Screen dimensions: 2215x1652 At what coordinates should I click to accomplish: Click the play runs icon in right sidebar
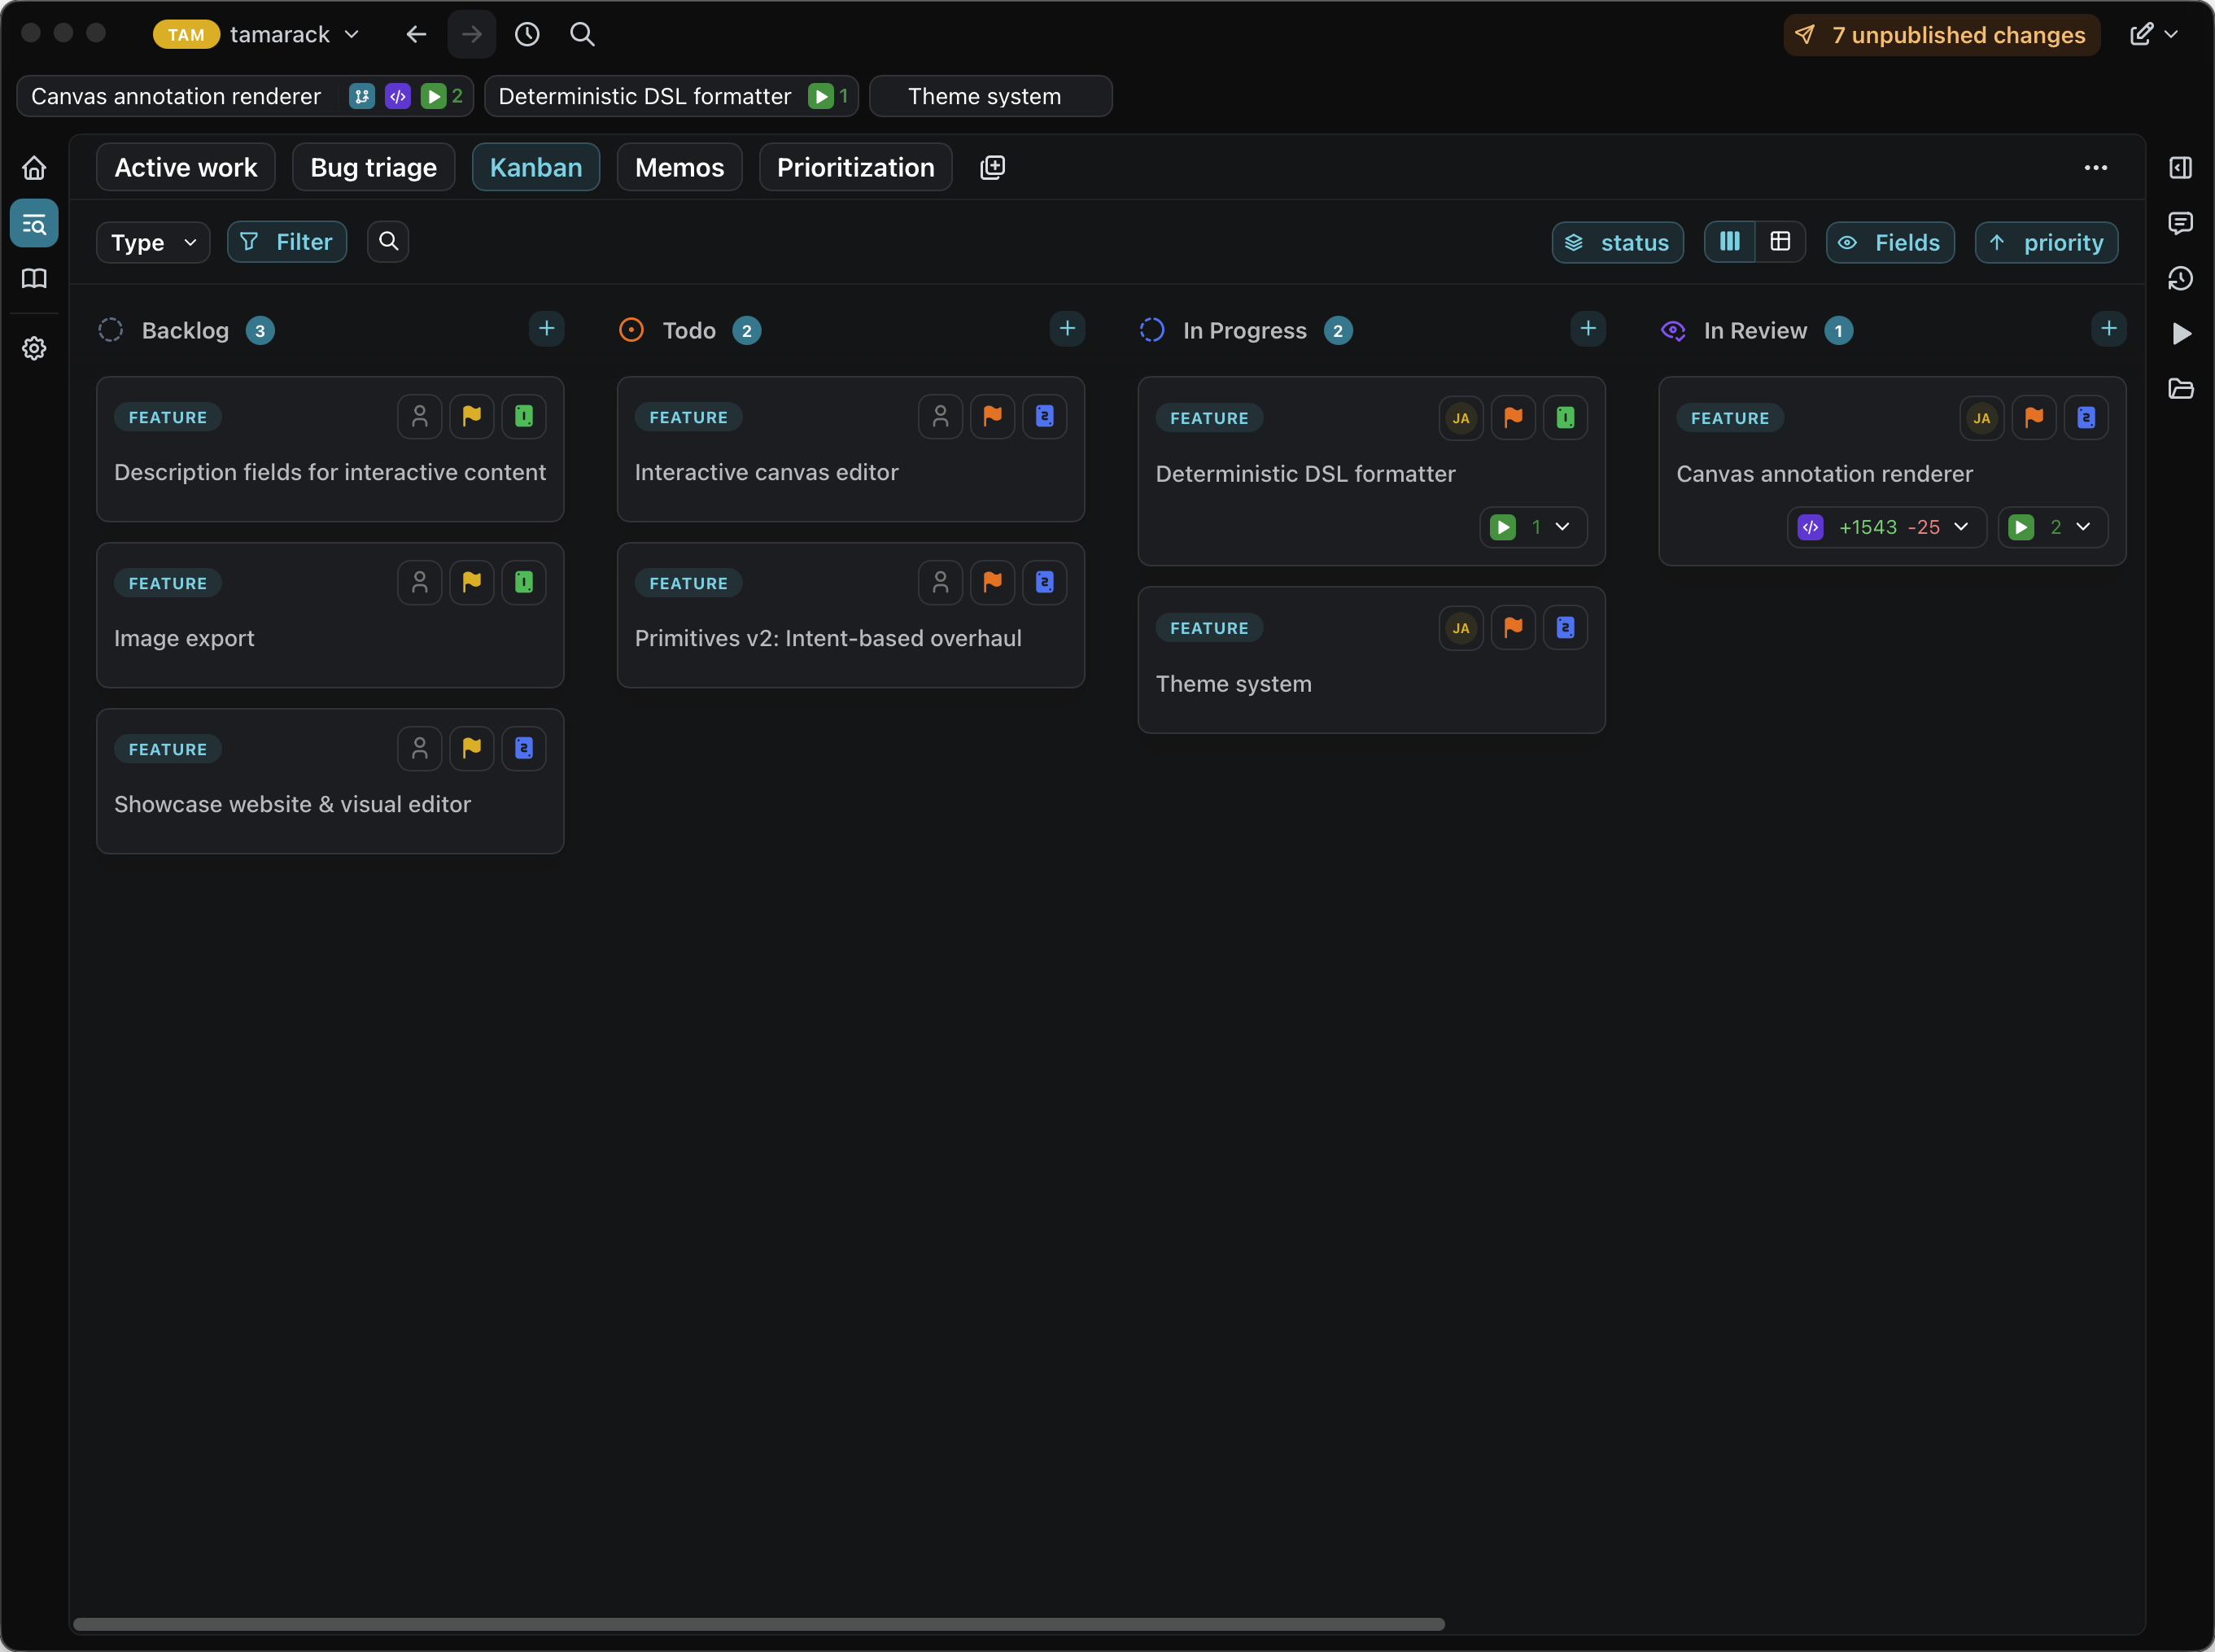[2181, 333]
